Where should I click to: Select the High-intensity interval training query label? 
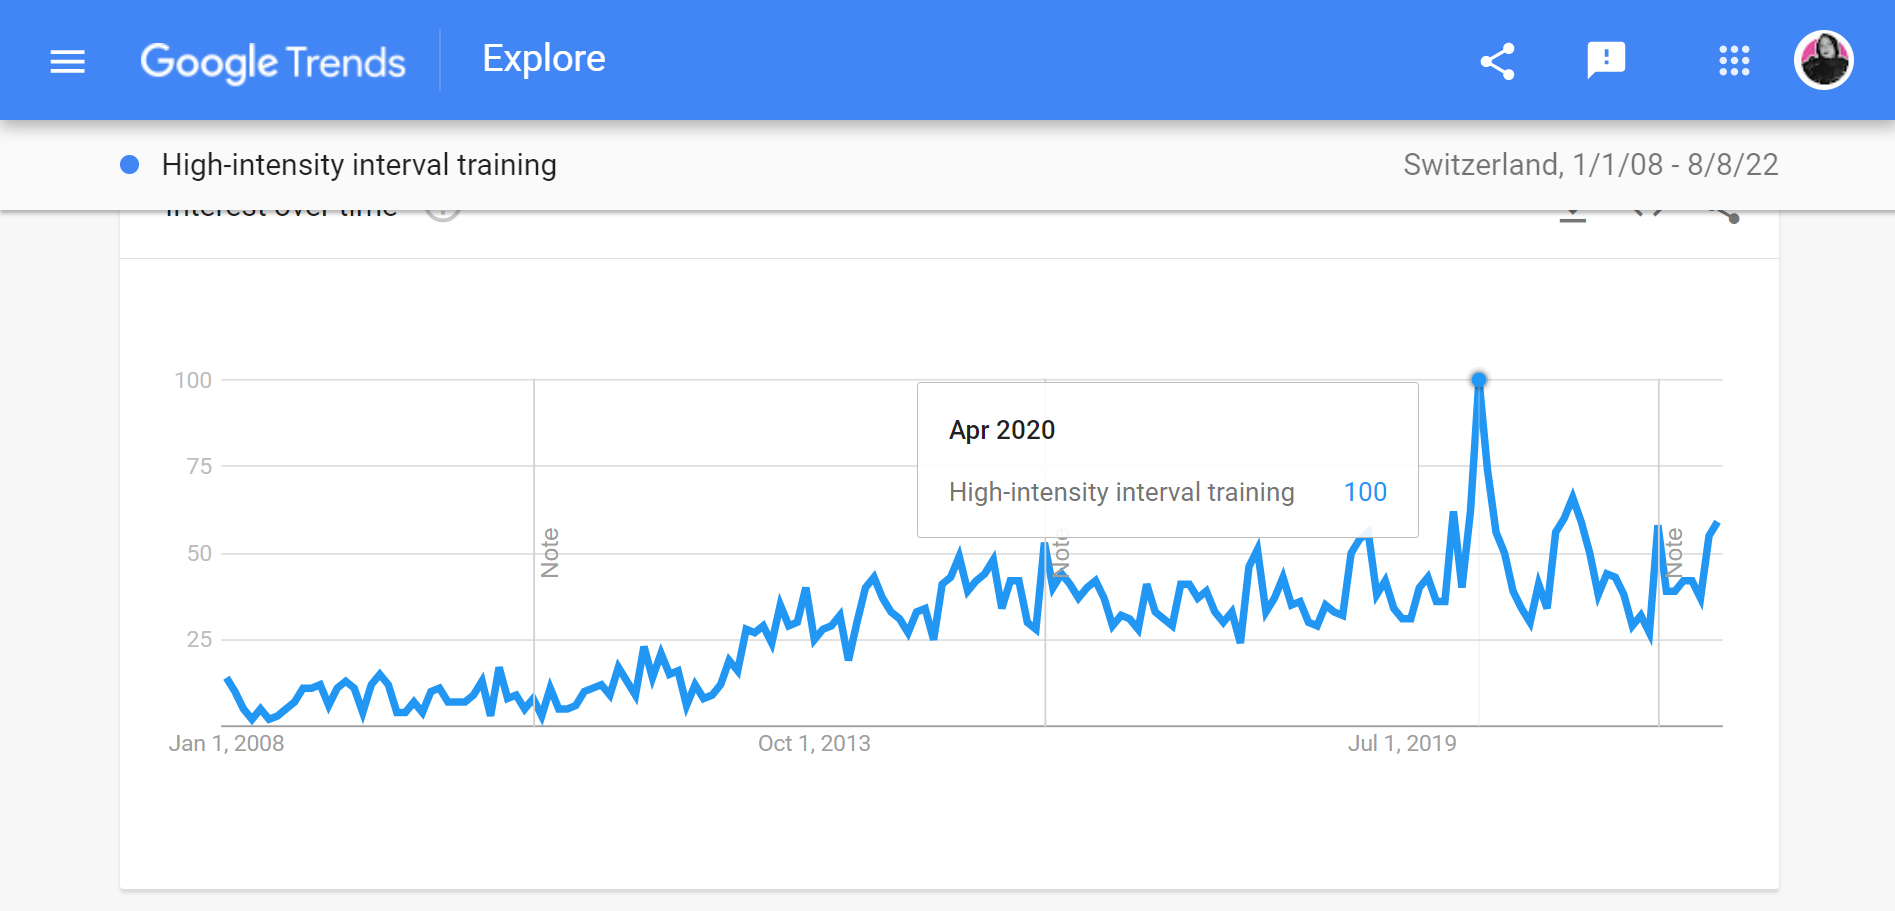click(358, 164)
